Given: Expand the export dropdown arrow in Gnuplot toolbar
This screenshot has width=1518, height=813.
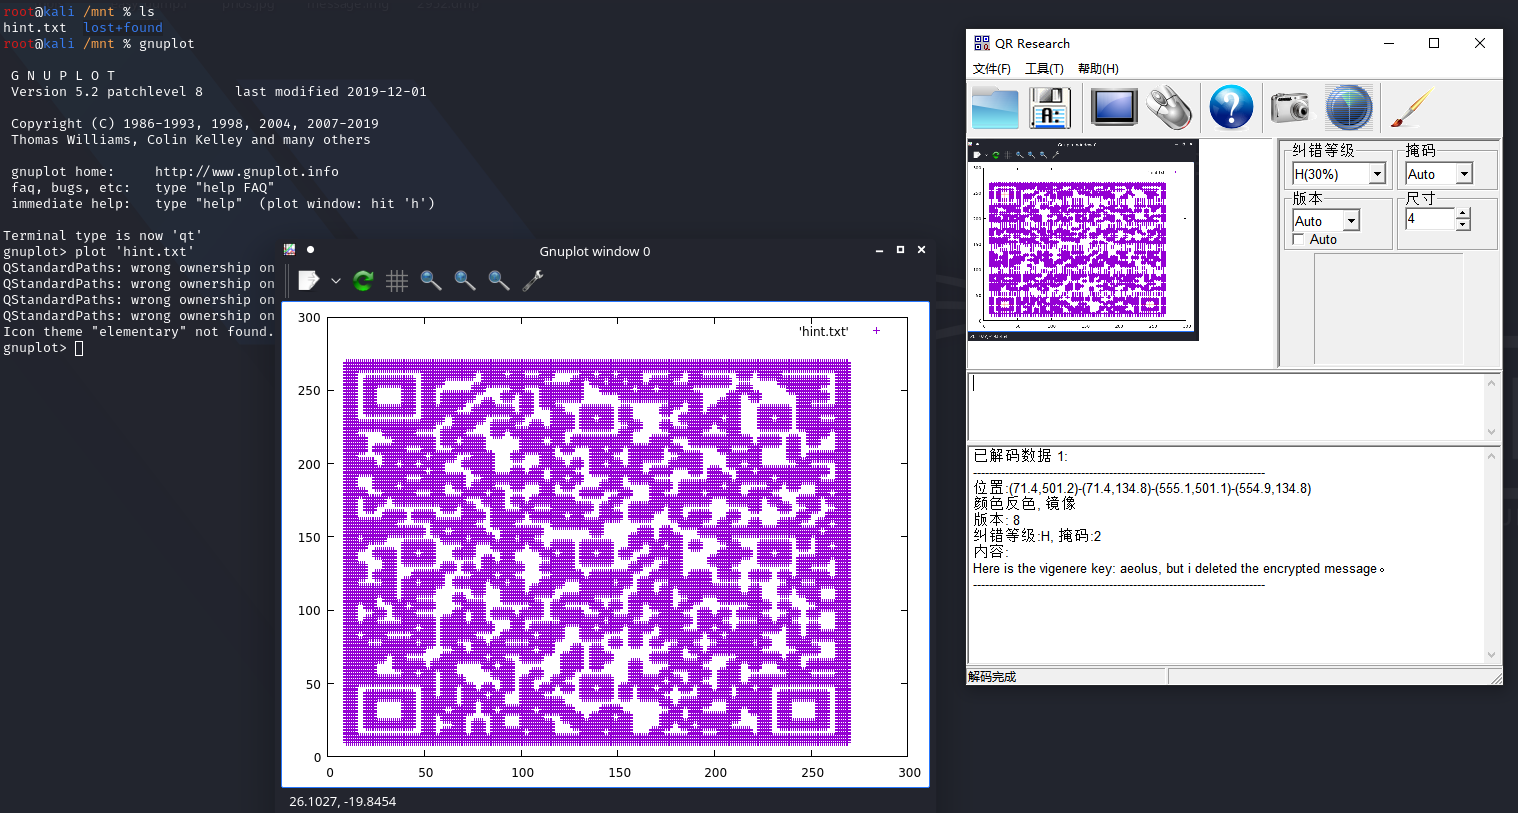Looking at the screenshot, I should [x=336, y=281].
